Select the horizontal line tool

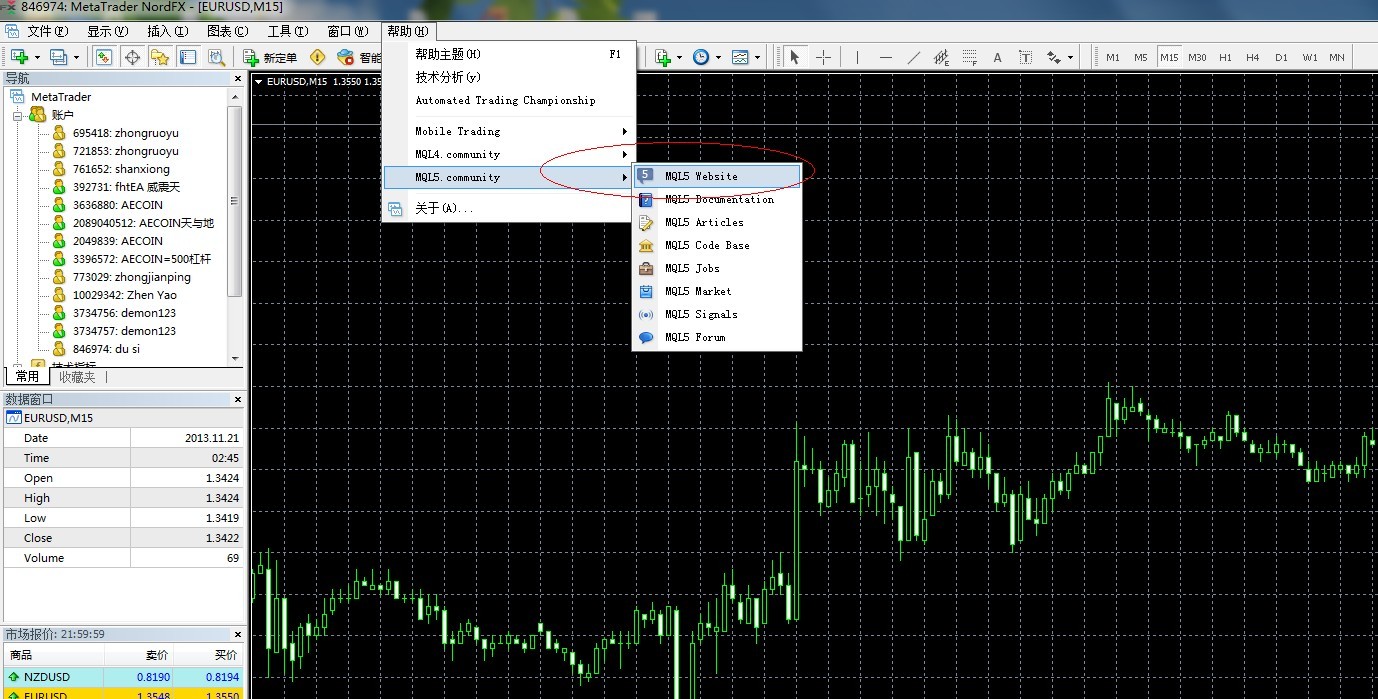(x=885, y=57)
